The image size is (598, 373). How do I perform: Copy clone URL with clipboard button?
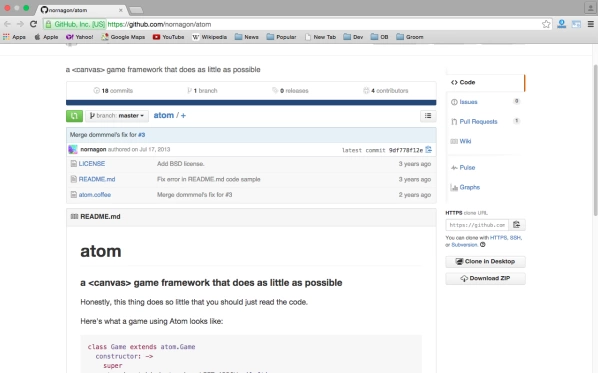coord(517,225)
